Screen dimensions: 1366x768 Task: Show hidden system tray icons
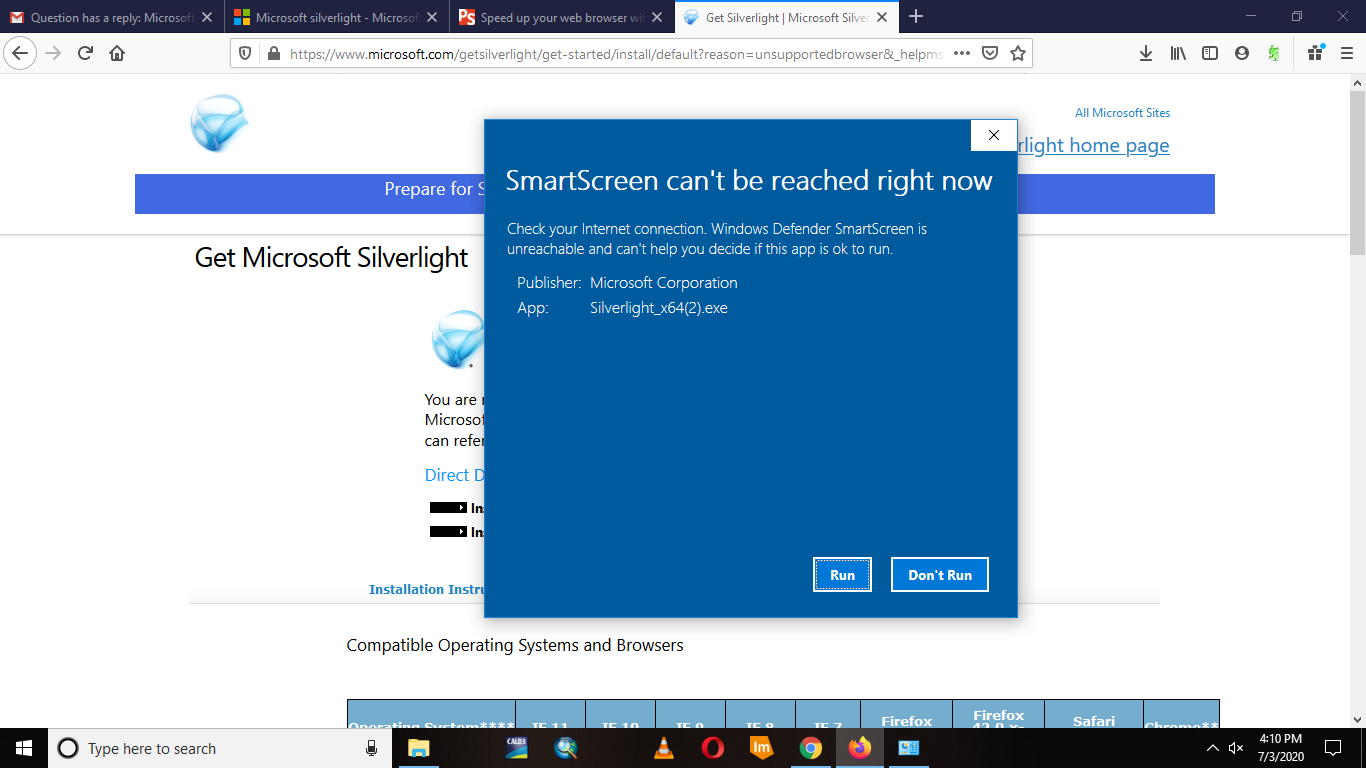[x=1212, y=748]
